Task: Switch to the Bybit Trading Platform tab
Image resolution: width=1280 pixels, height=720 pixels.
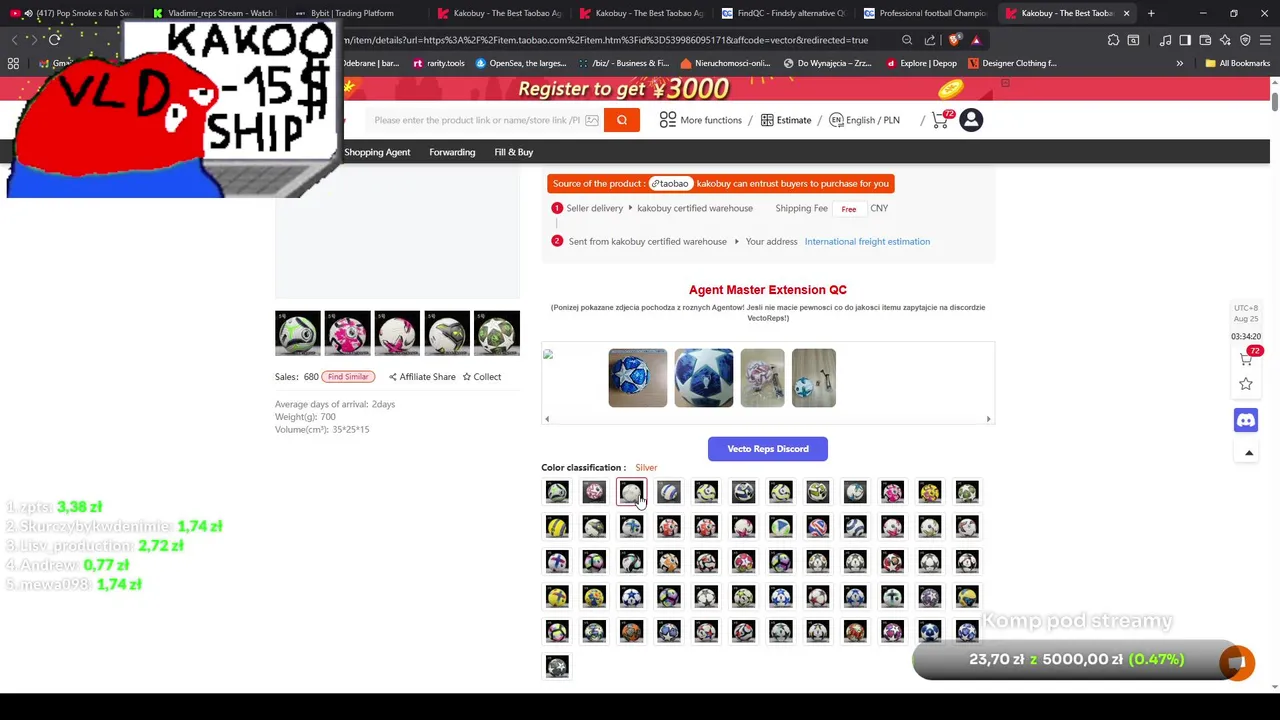Action: click(358, 13)
